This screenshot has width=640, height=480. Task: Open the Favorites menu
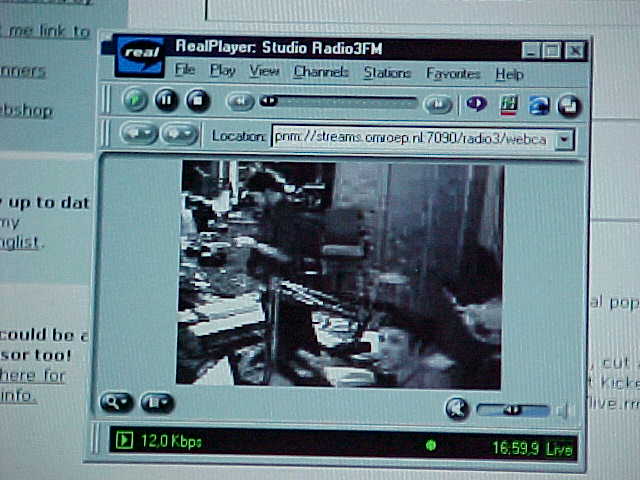(453, 74)
